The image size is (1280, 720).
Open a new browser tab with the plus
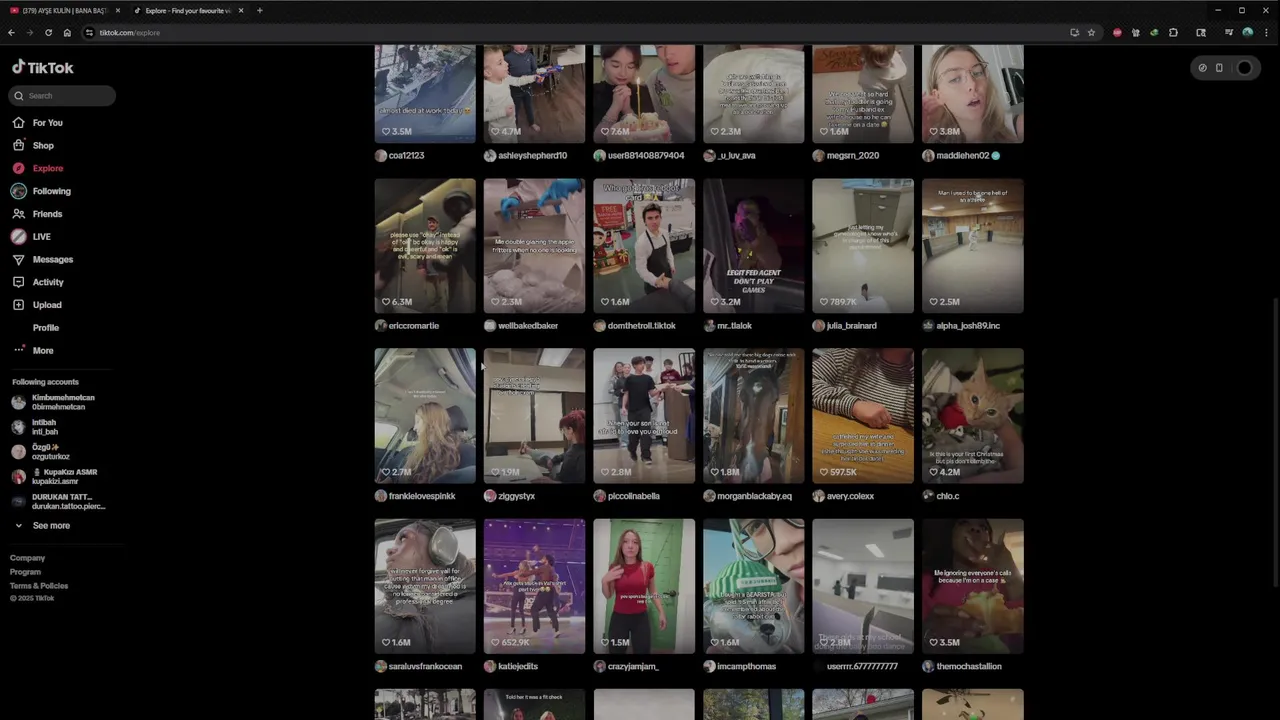(x=259, y=11)
